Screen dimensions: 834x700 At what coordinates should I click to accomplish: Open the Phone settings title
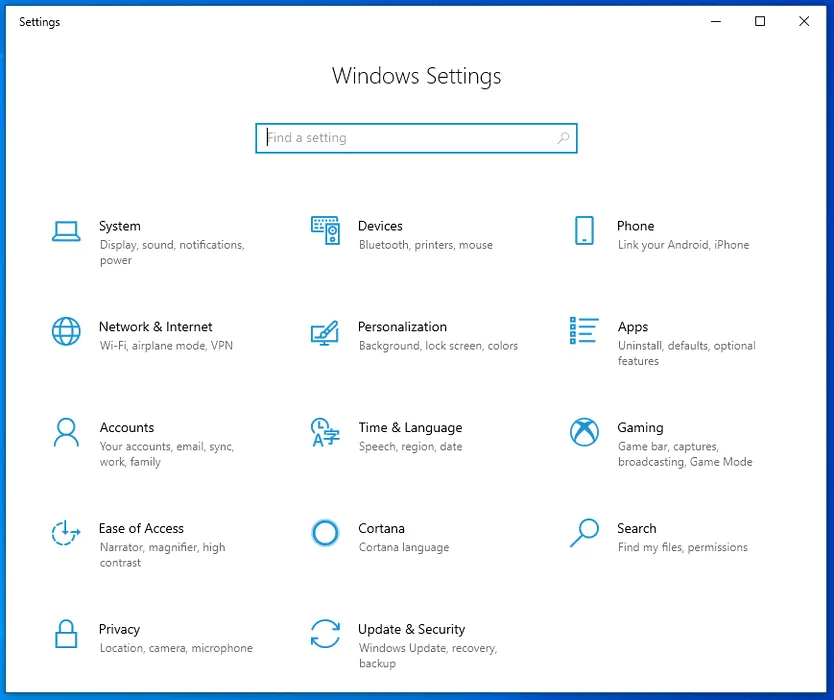coord(635,226)
